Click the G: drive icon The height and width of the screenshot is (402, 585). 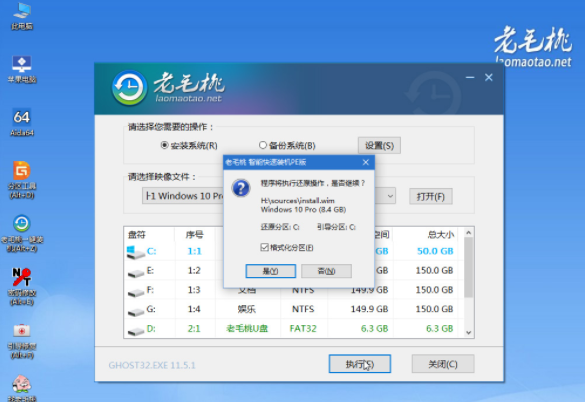(136, 312)
